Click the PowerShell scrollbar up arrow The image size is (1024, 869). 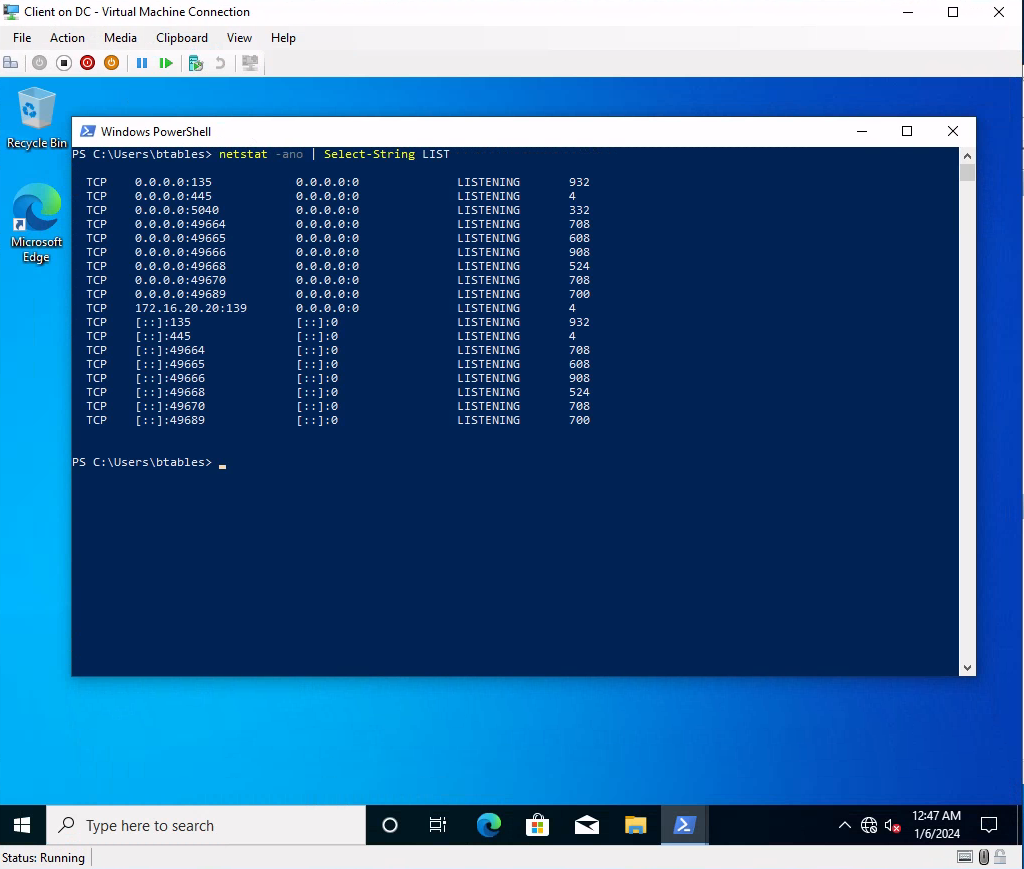(x=967, y=156)
